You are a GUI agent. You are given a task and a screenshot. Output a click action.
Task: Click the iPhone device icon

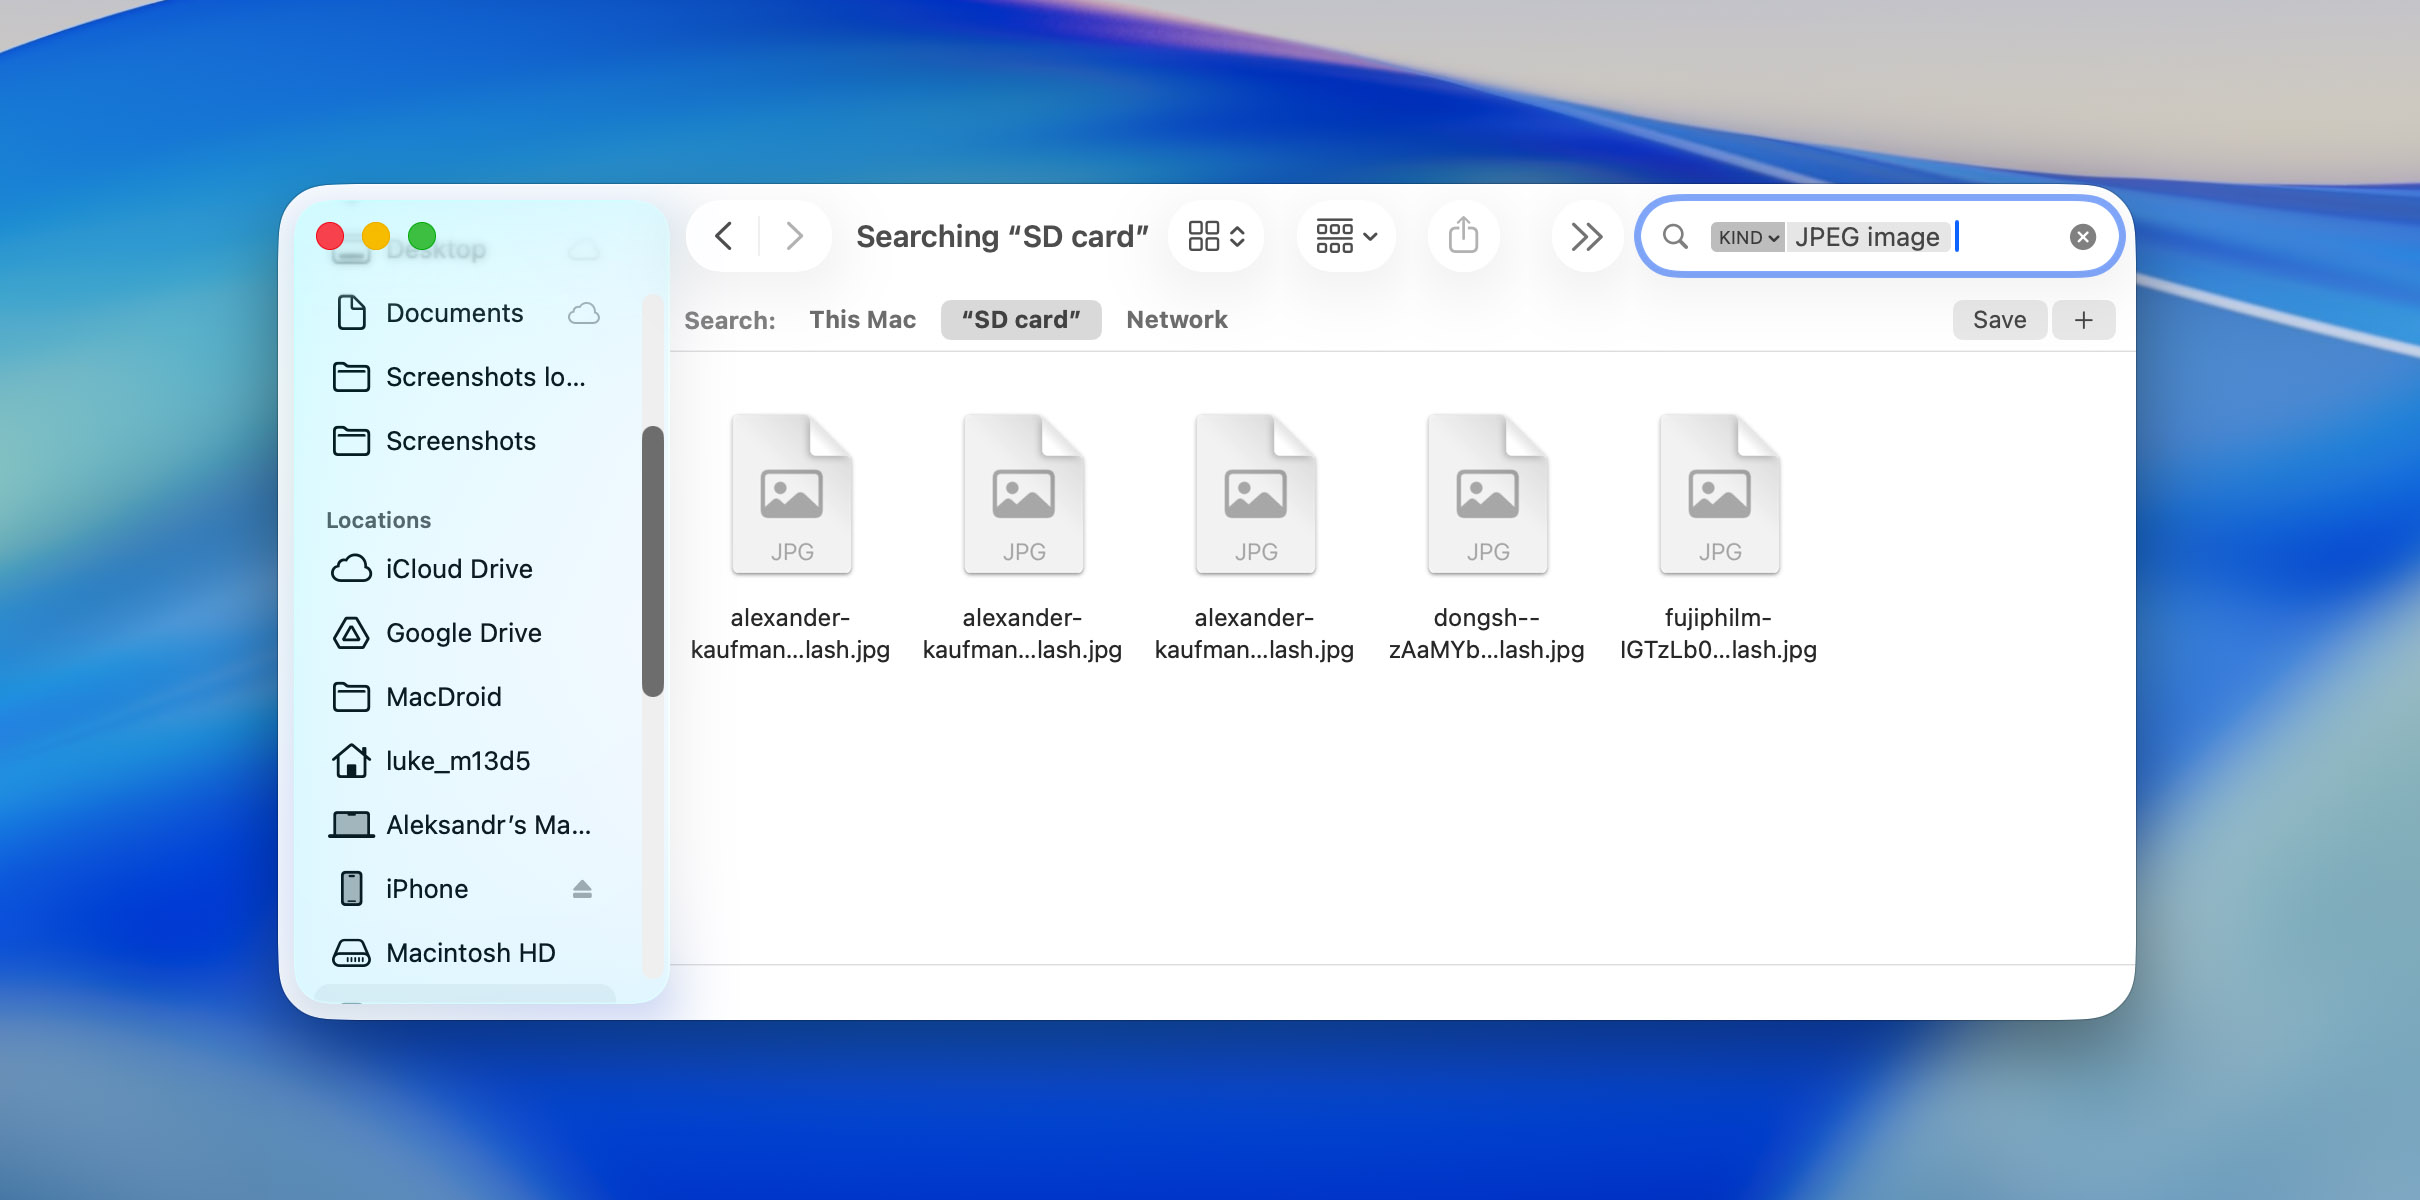point(351,889)
